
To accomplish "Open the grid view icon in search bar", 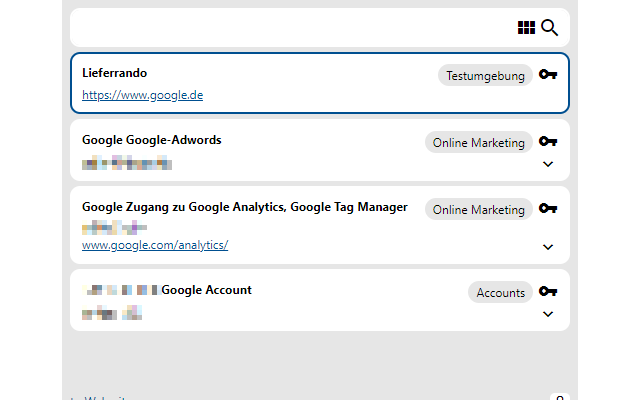I will [526, 28].
